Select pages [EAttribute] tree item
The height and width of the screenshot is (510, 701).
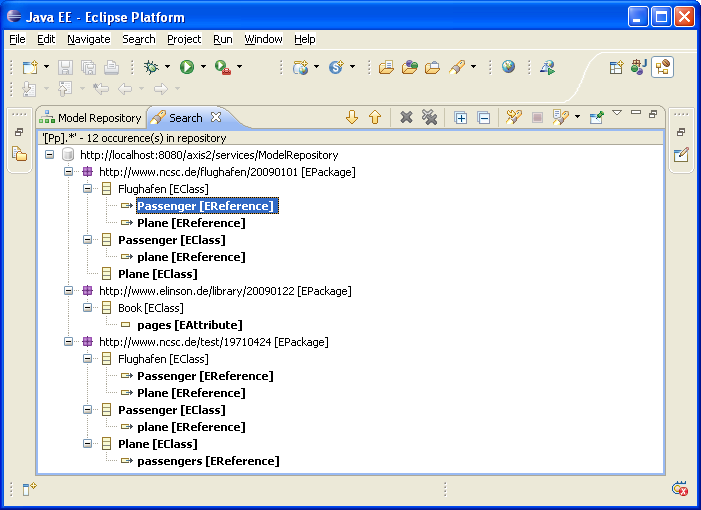point(190,325)
